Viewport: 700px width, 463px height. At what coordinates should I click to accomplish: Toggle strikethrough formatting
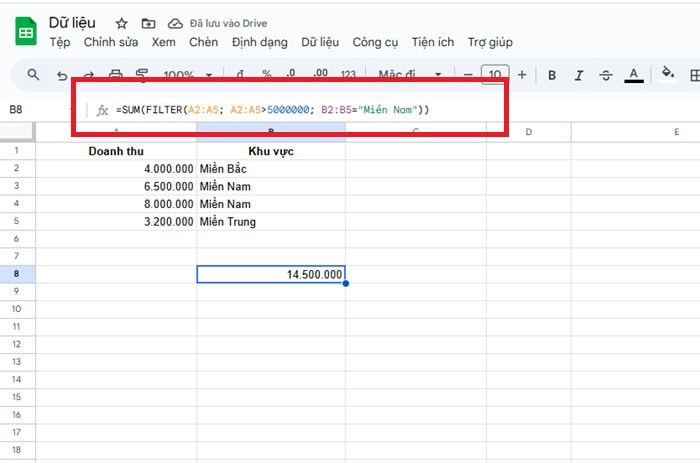[x=605, y=75]
